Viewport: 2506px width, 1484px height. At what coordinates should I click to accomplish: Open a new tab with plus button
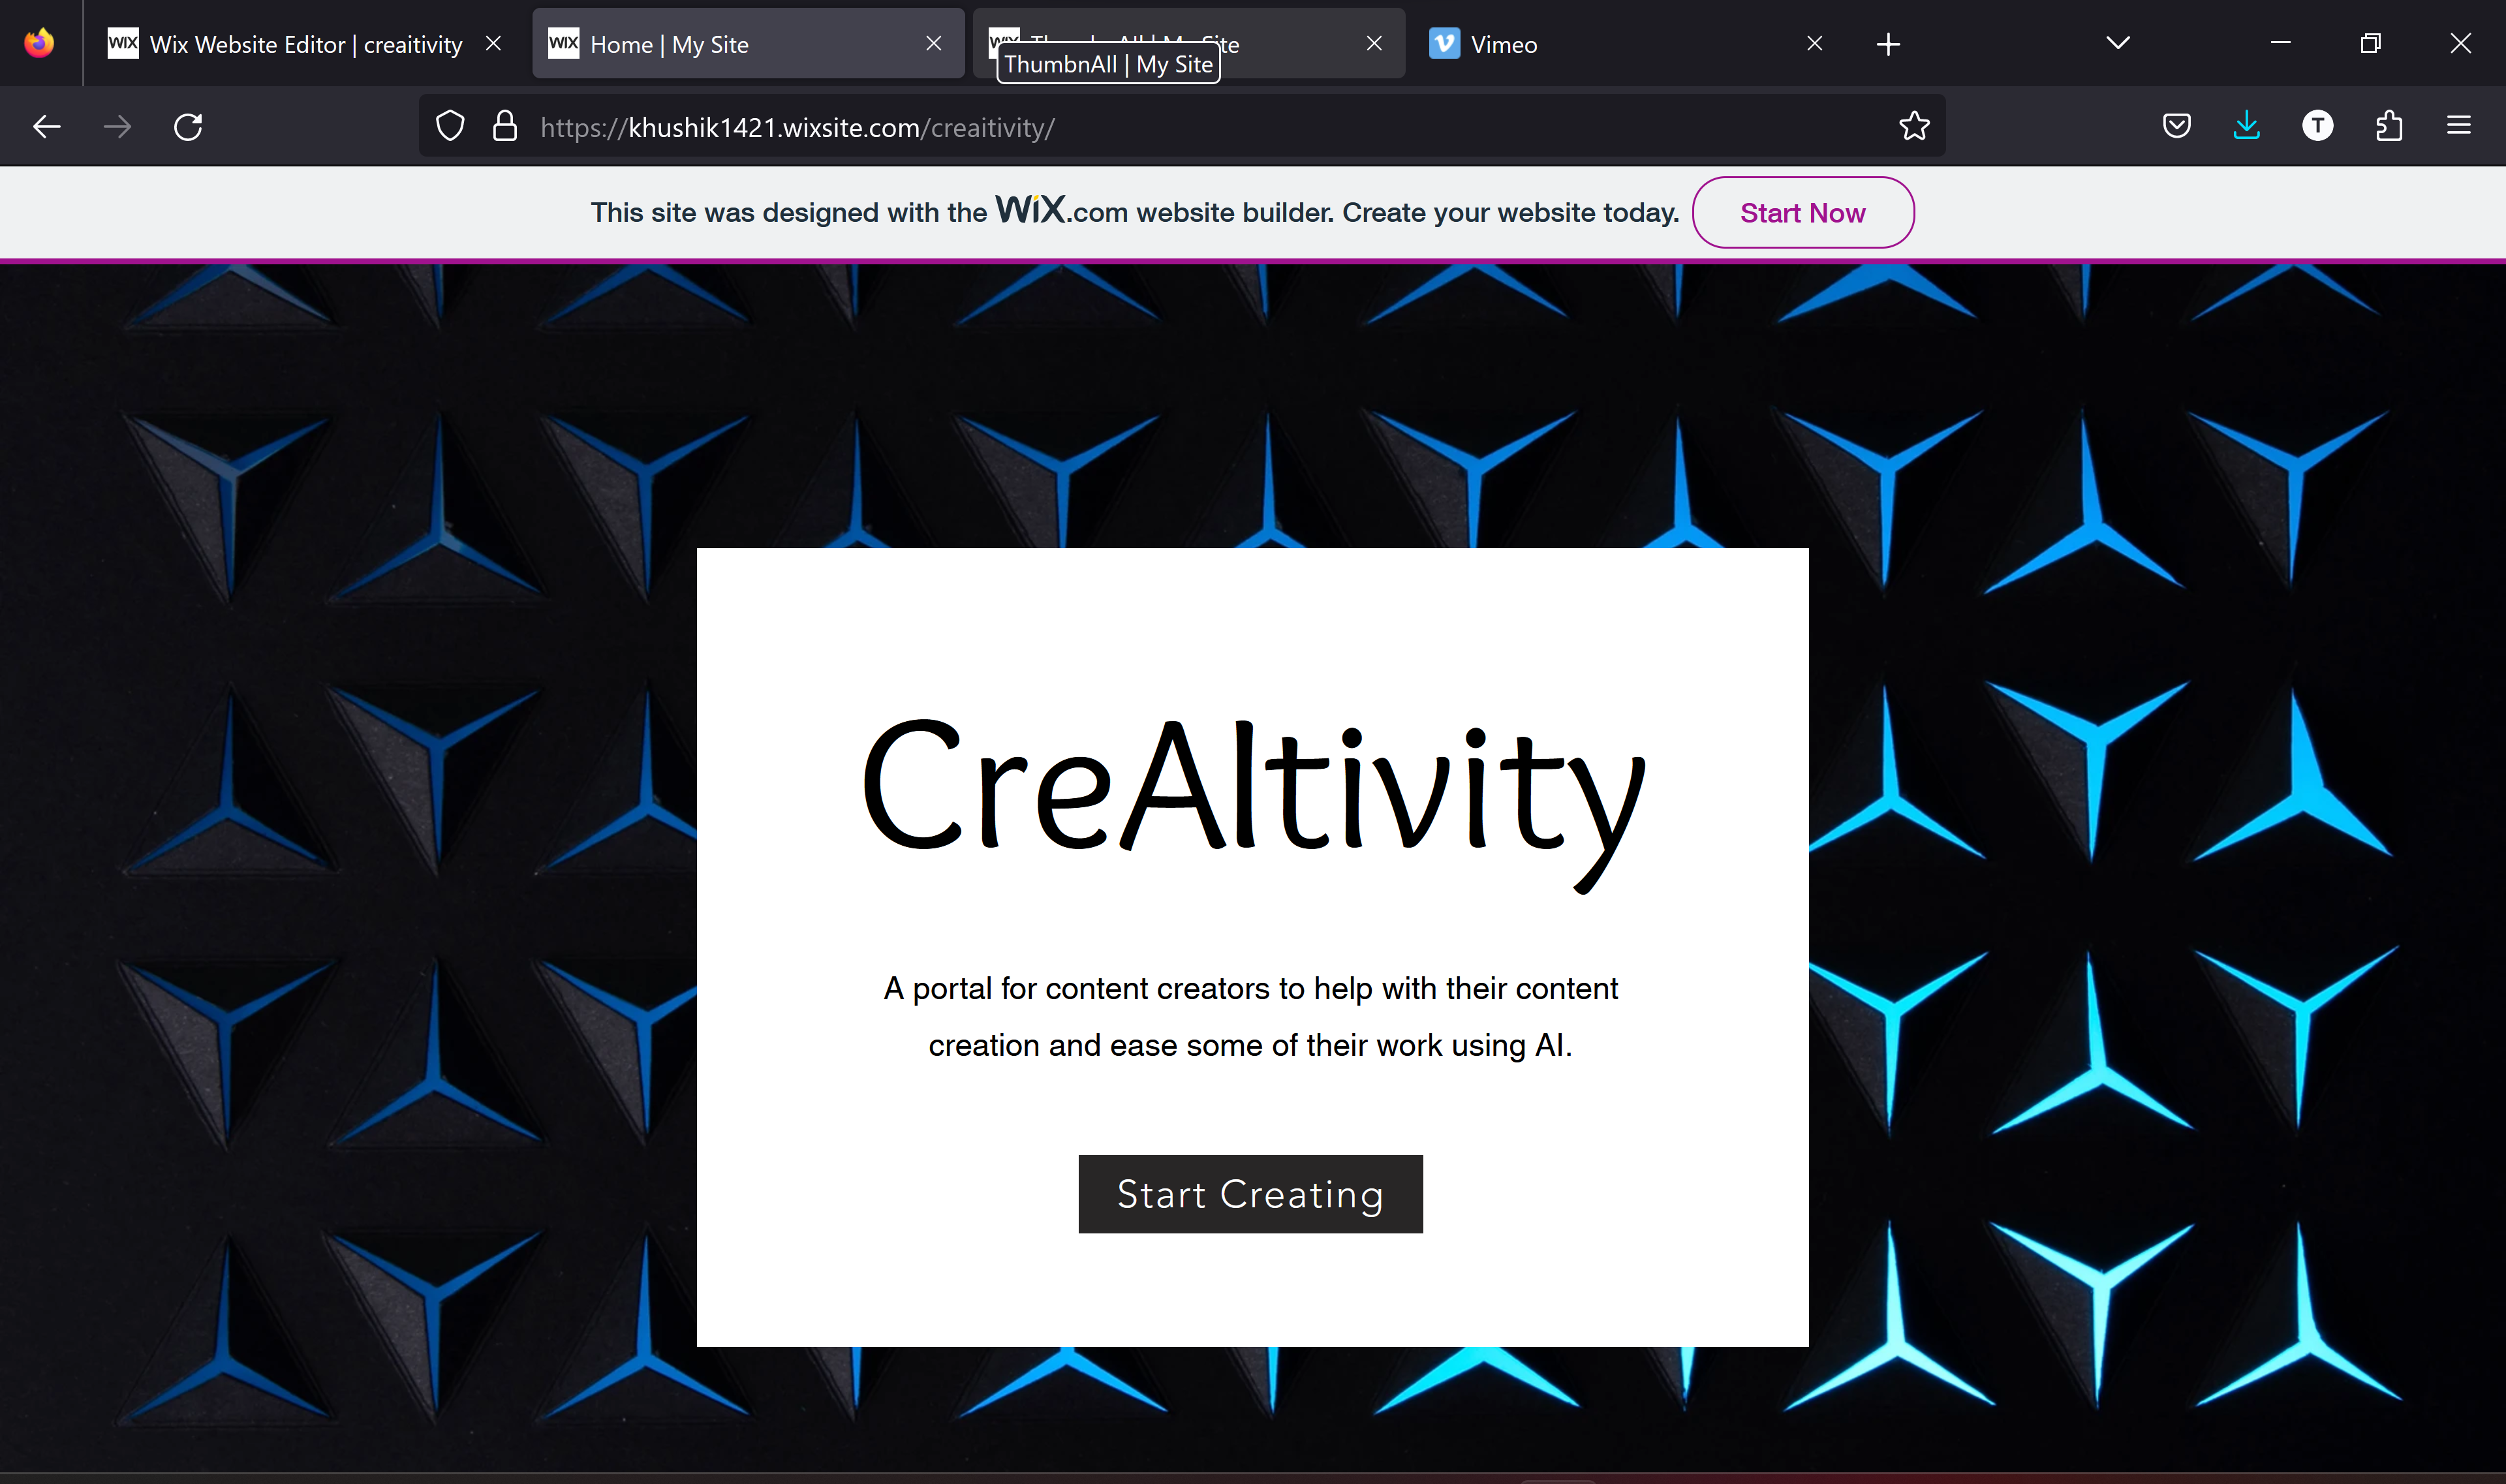(x=1887, y=44)
